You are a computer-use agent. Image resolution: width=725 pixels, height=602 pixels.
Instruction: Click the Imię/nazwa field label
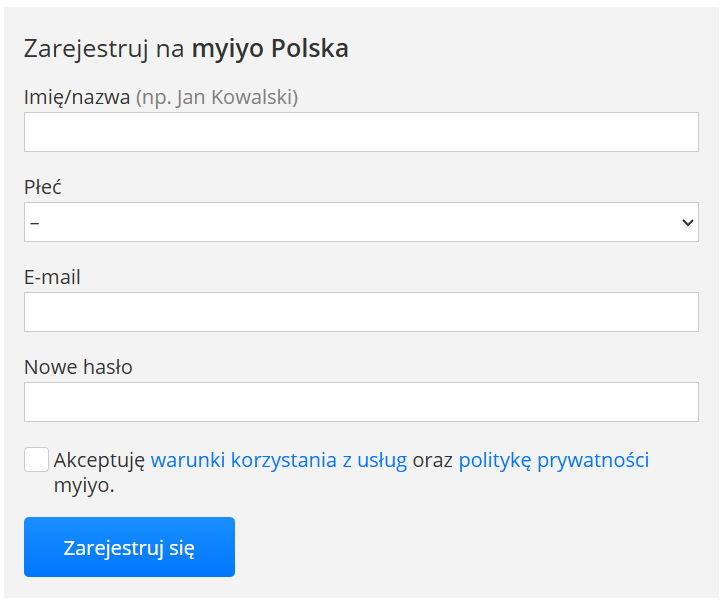point(77,97)
